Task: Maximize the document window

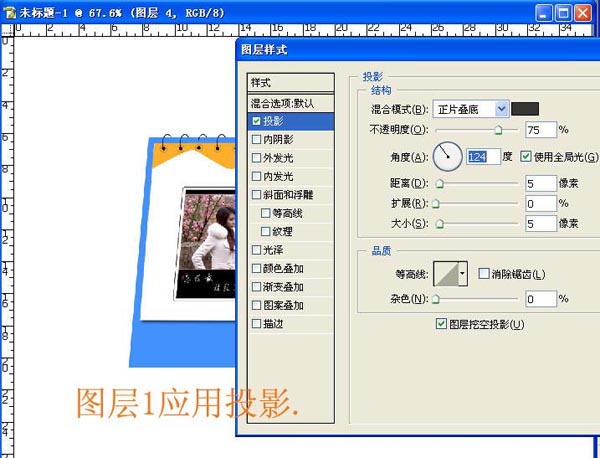Action: tap(566, 13)
